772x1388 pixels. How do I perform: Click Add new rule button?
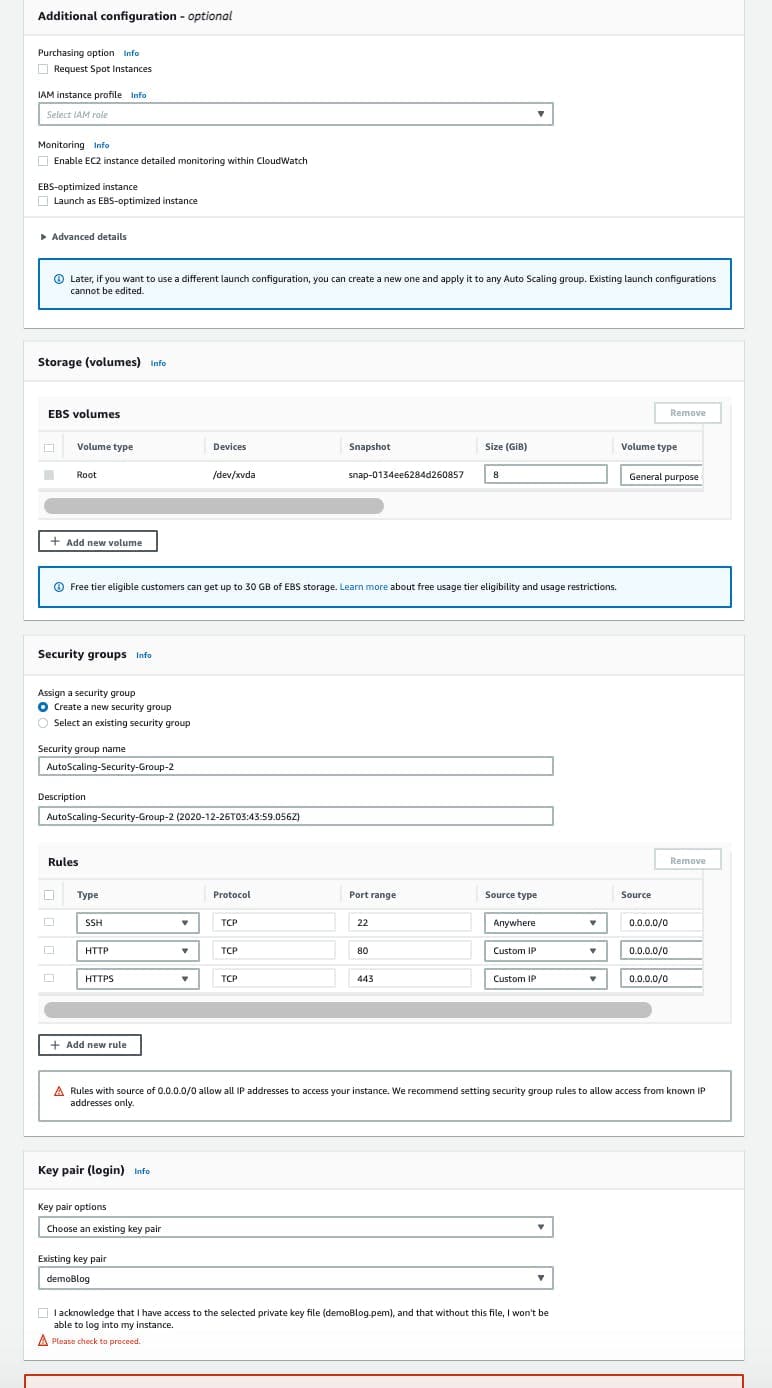click(90, 1044)
